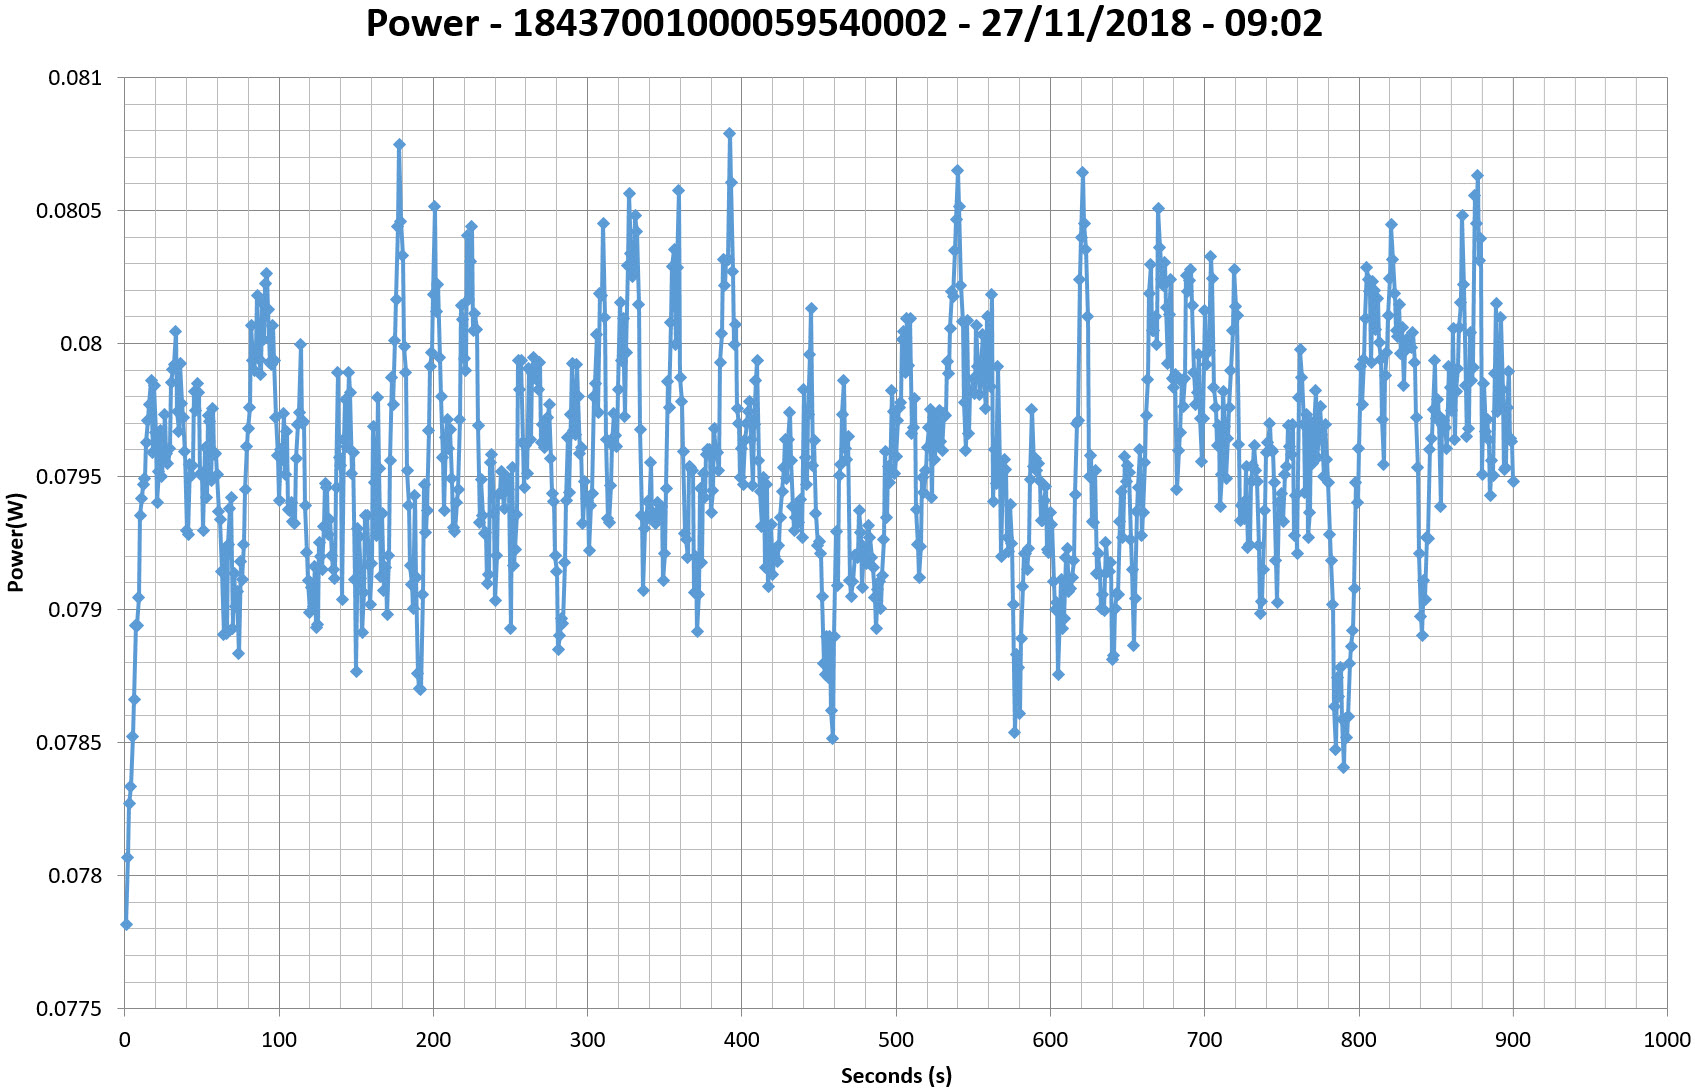The image size is (1695, 1091).
Task: Select the 0.0775 y-axis tick label
Action: [69, 1009]
